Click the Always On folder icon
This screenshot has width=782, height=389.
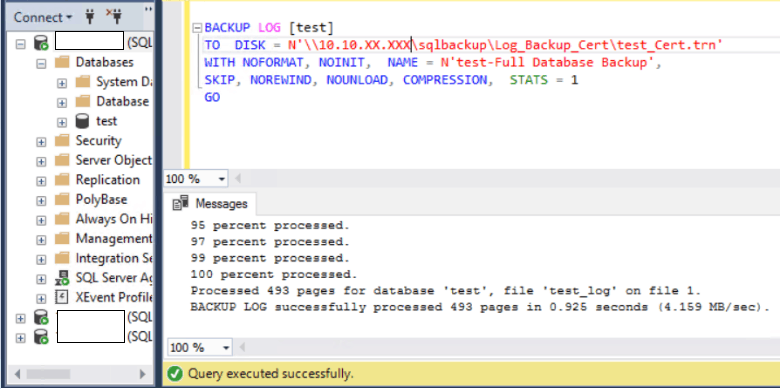(x=62, y=219)
